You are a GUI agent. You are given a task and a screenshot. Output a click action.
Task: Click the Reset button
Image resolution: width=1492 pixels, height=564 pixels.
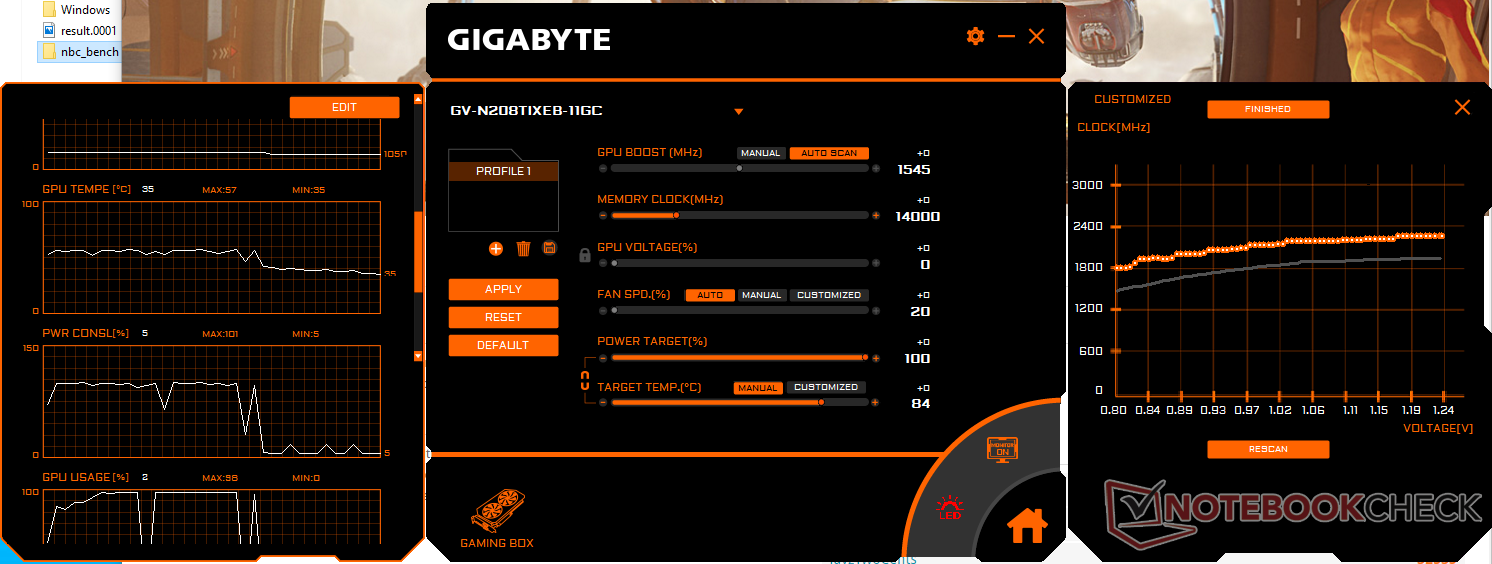(503, 317)
